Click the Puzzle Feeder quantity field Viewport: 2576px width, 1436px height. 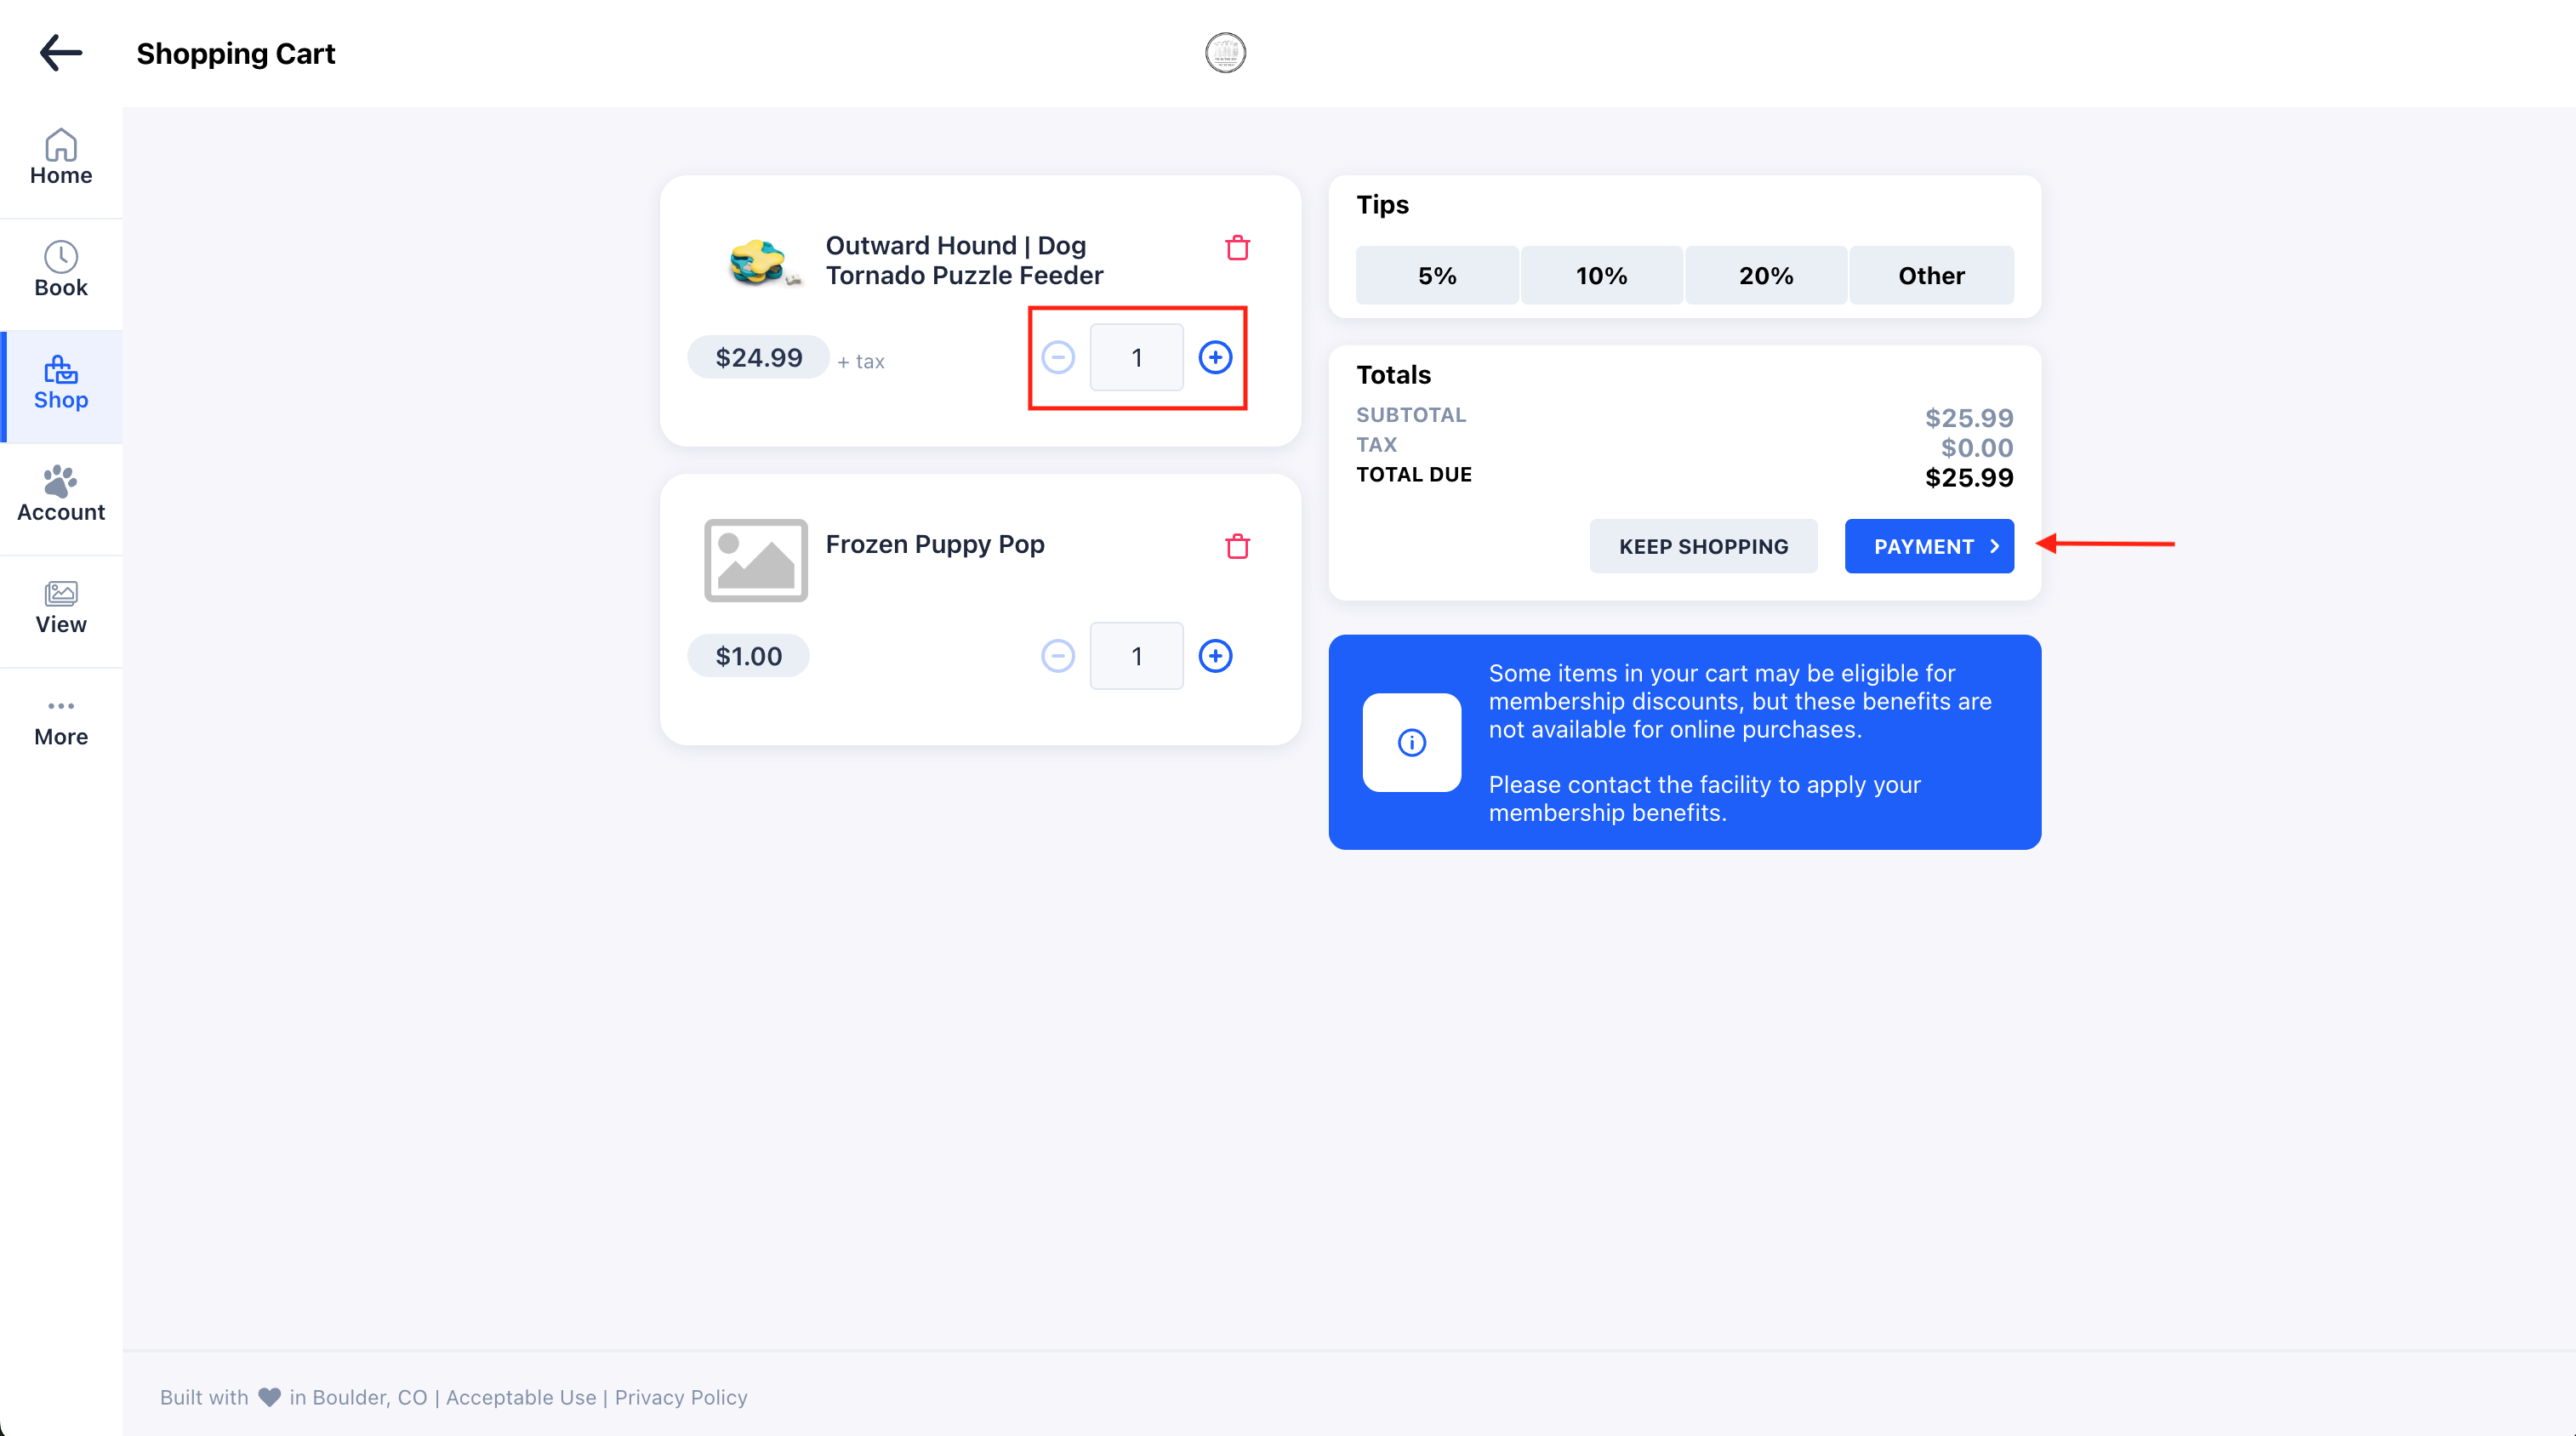[1136, 357]
